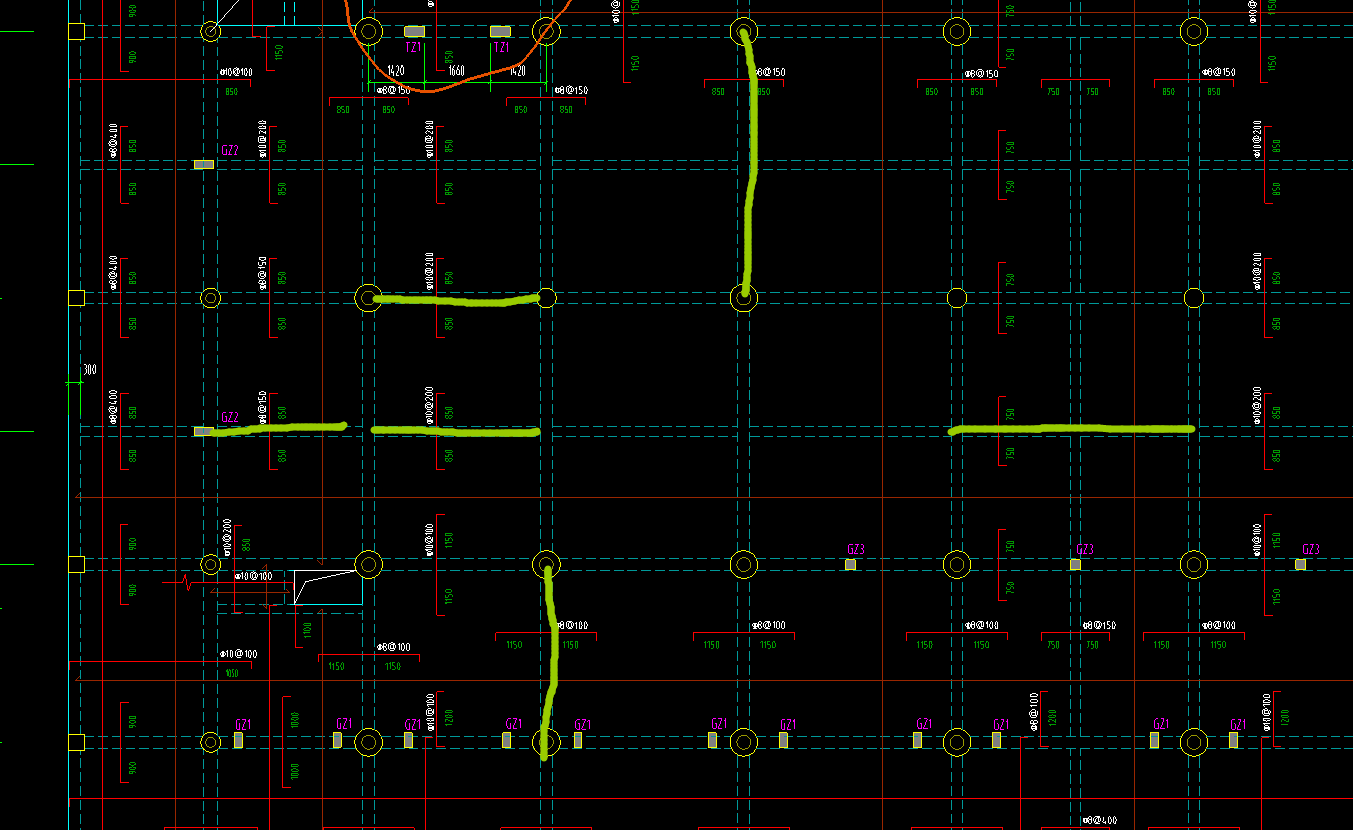Select the white-outlined slab opening rectangle

(x=327, y=588)
